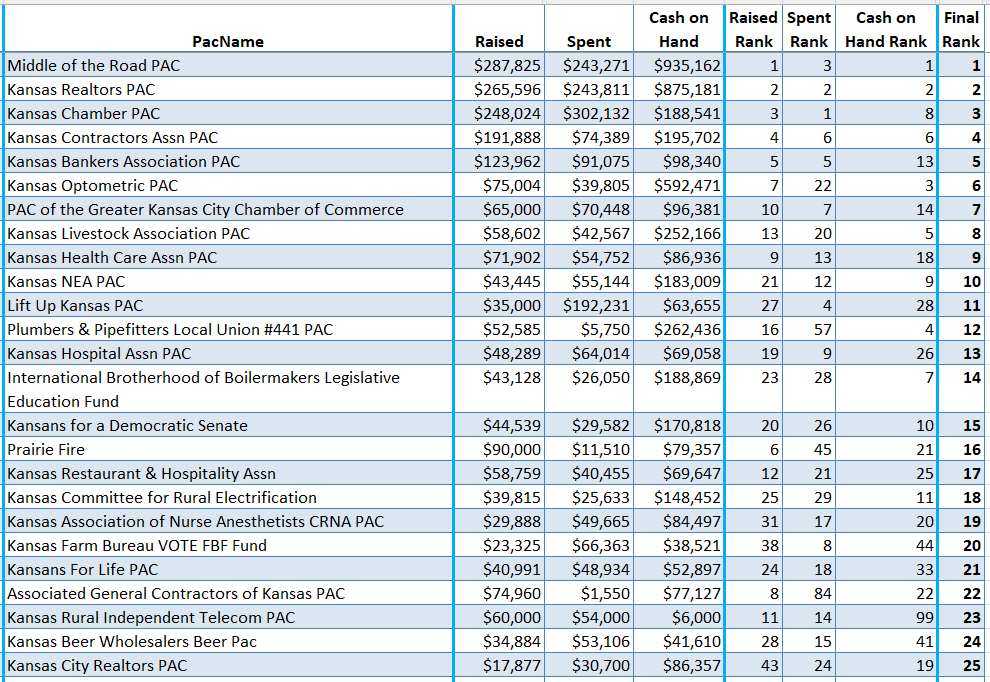Click the Kansans For Life PAC cell
Viewport: 990px width, 682px height.
228,569
